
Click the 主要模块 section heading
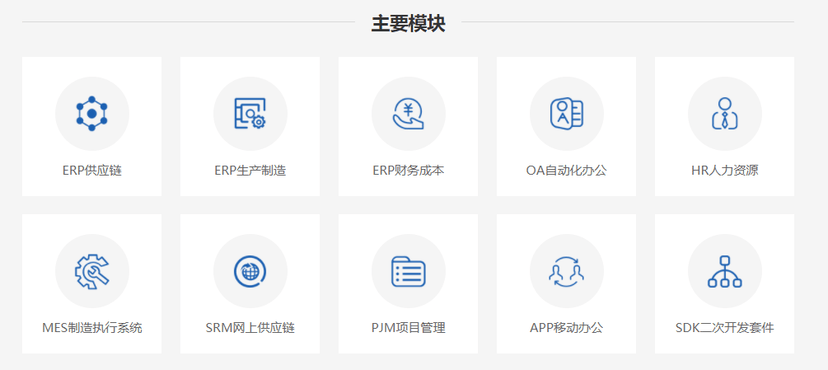click(408, 23)
